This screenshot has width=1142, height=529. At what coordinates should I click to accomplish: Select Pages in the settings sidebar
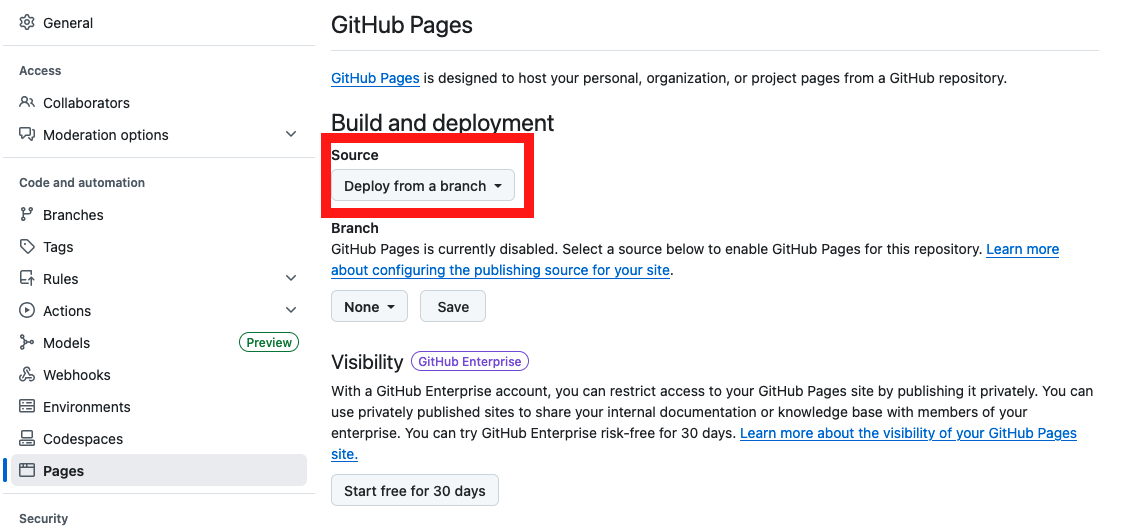64,471
